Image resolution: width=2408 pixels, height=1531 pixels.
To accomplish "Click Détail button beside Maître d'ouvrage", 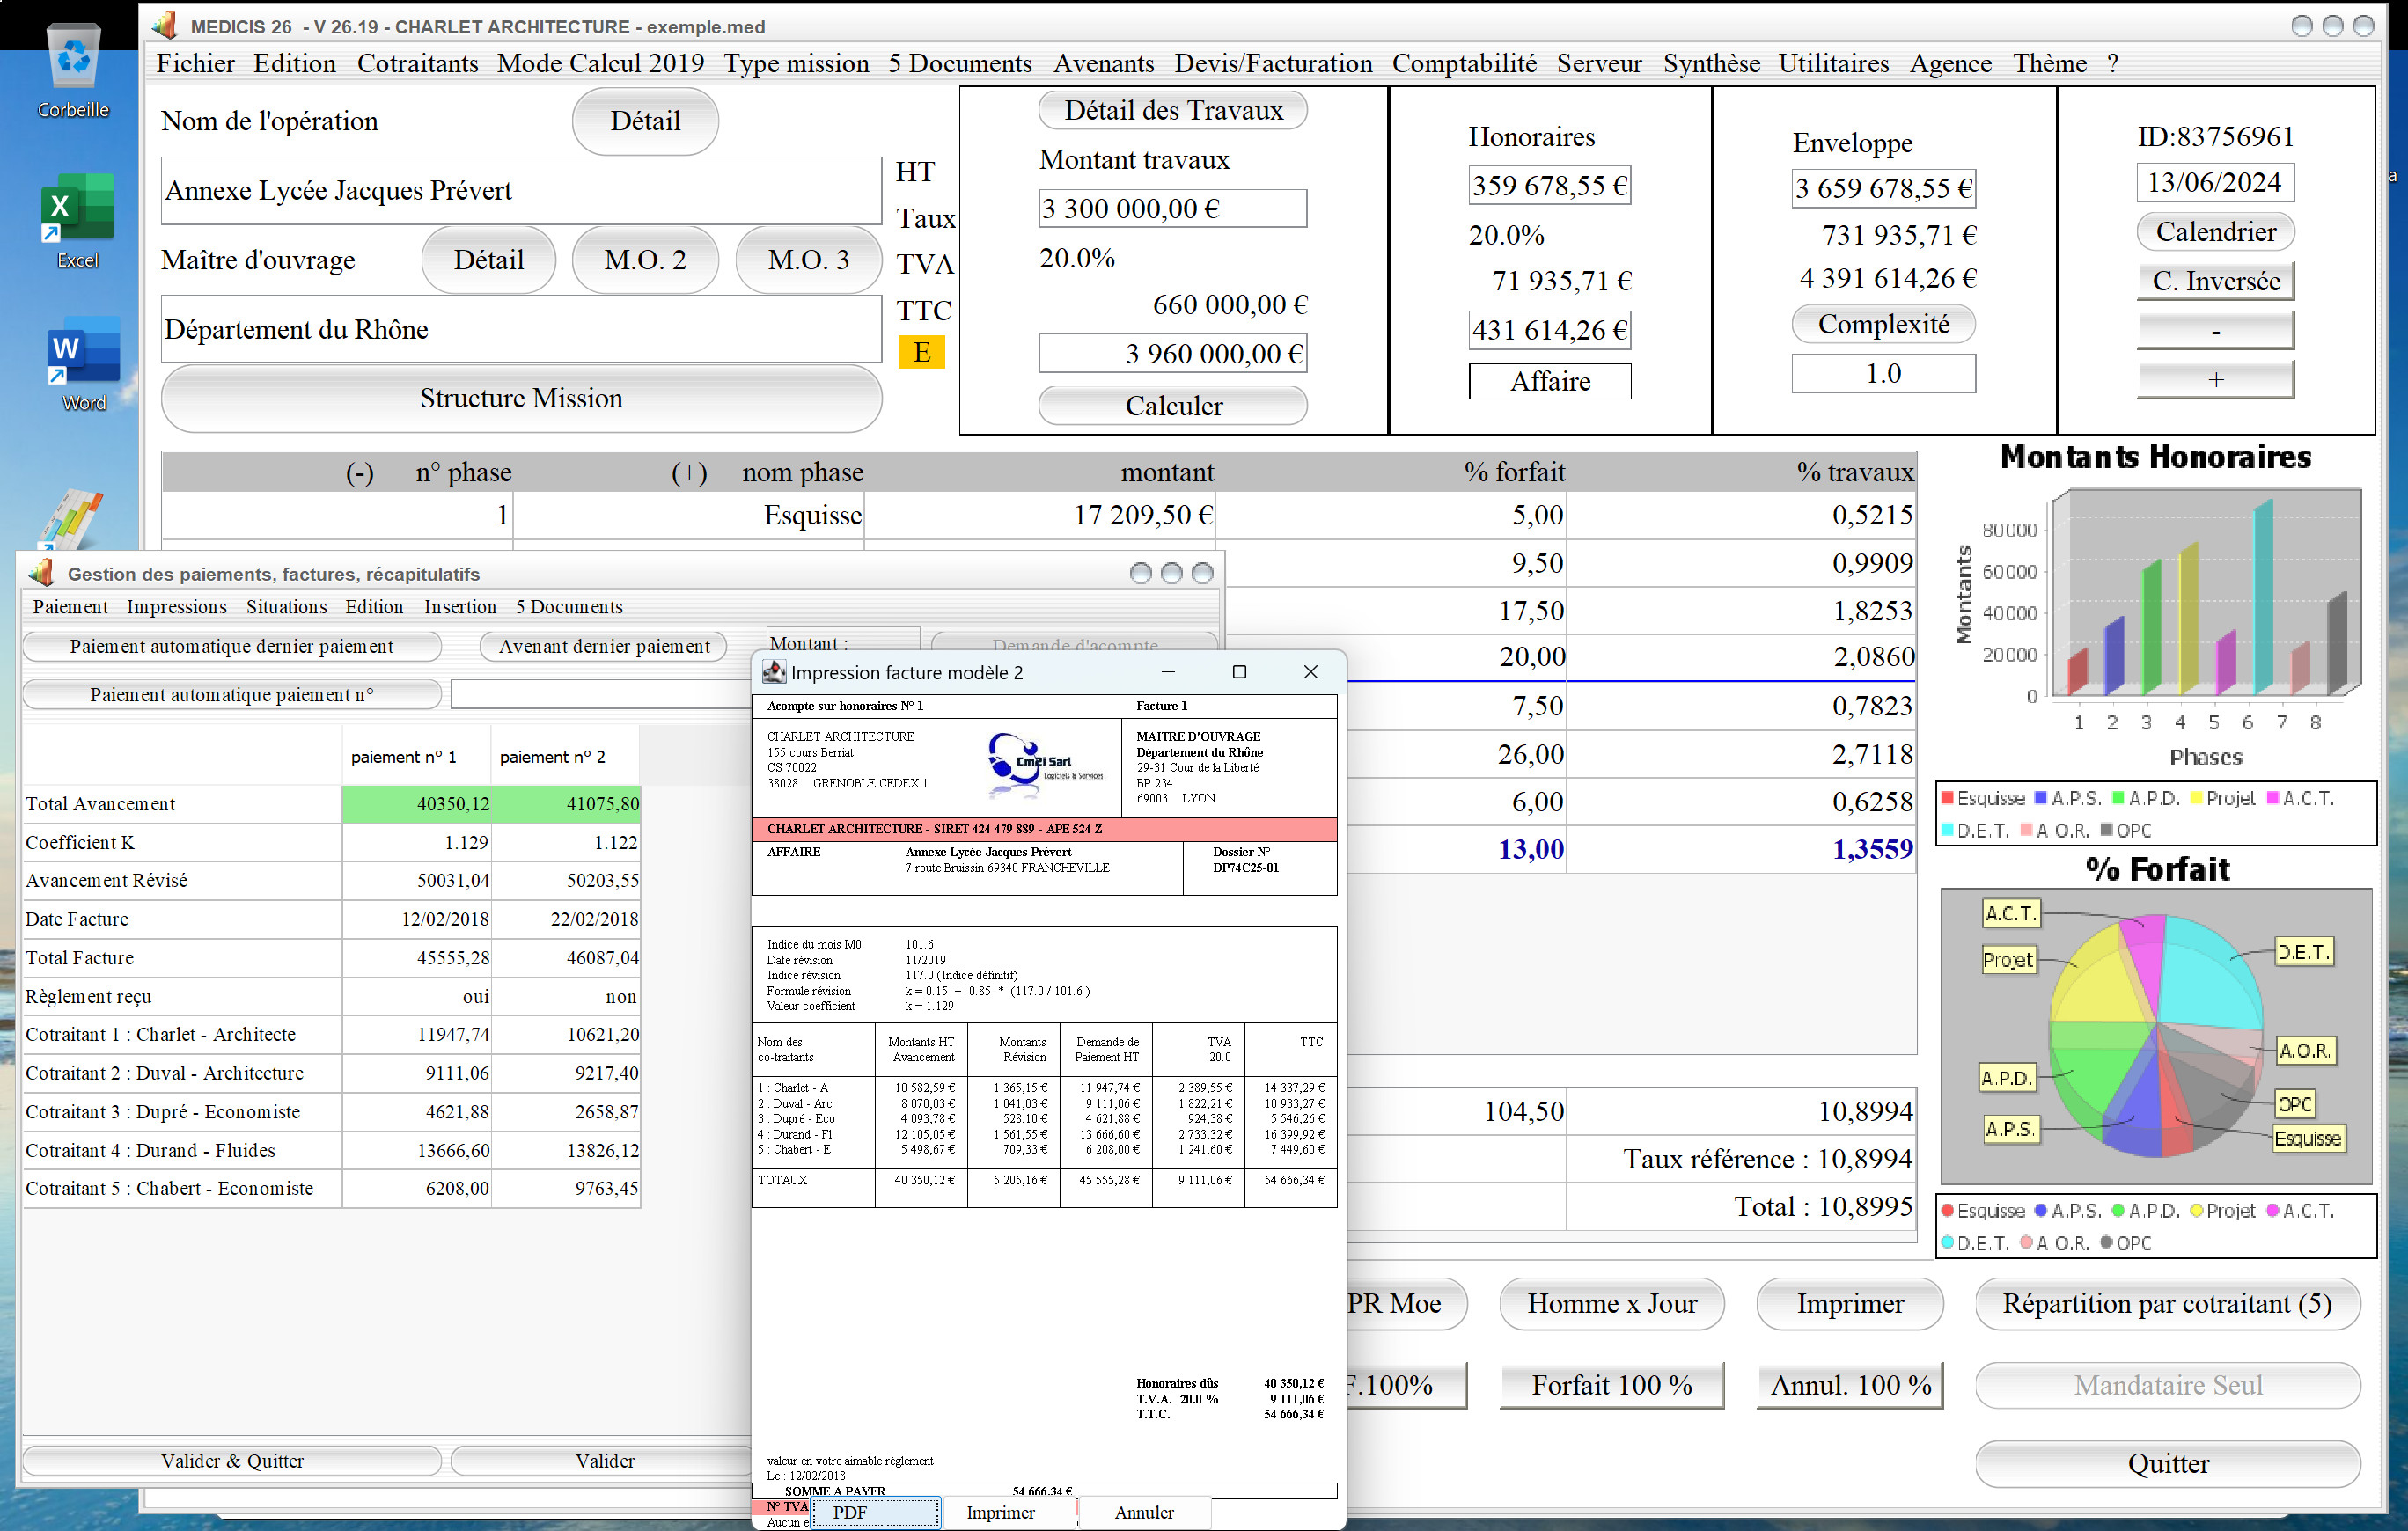I will coord(488,260).
